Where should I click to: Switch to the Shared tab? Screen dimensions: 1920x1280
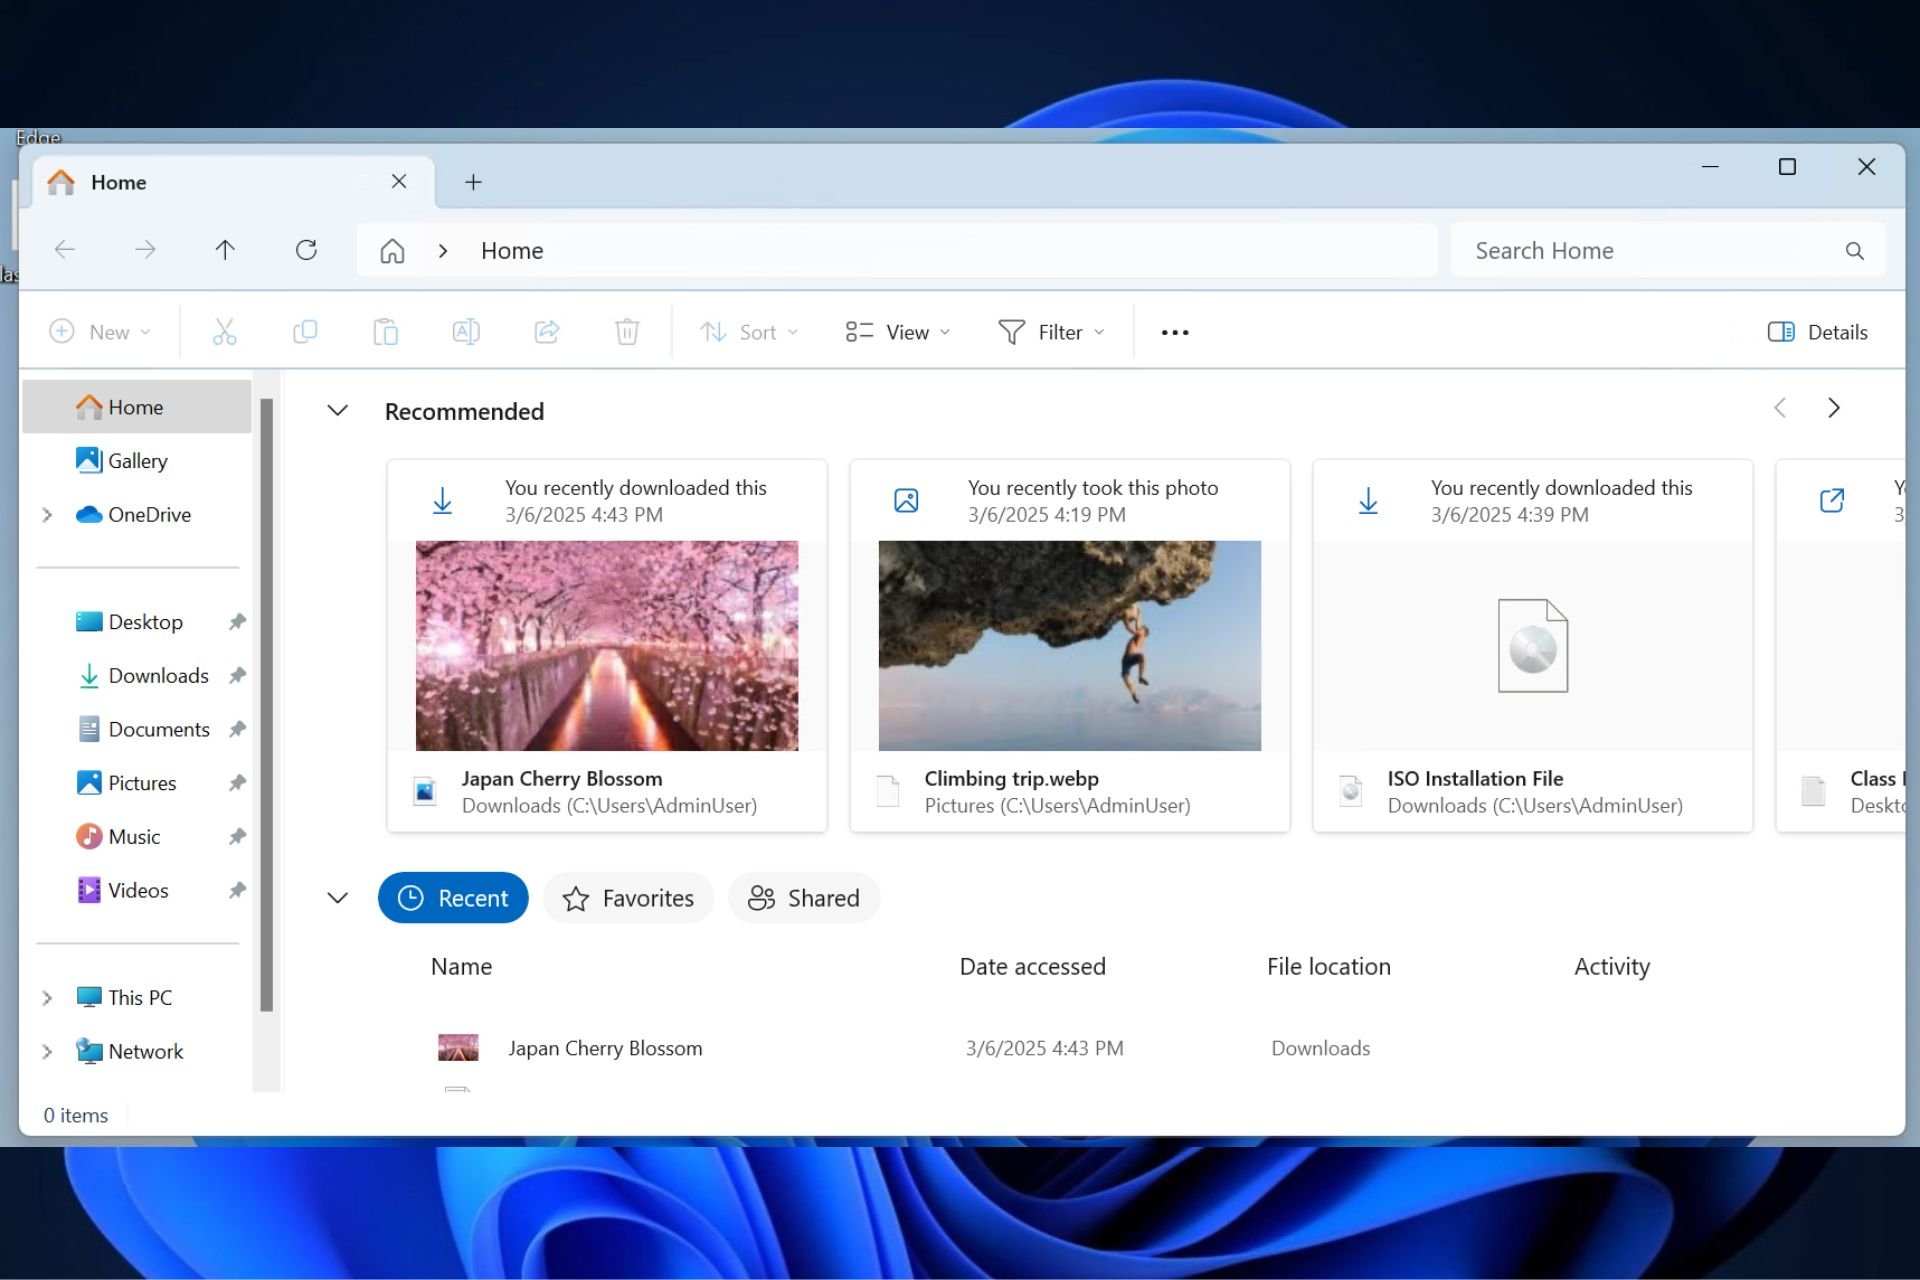click(804, 898)
